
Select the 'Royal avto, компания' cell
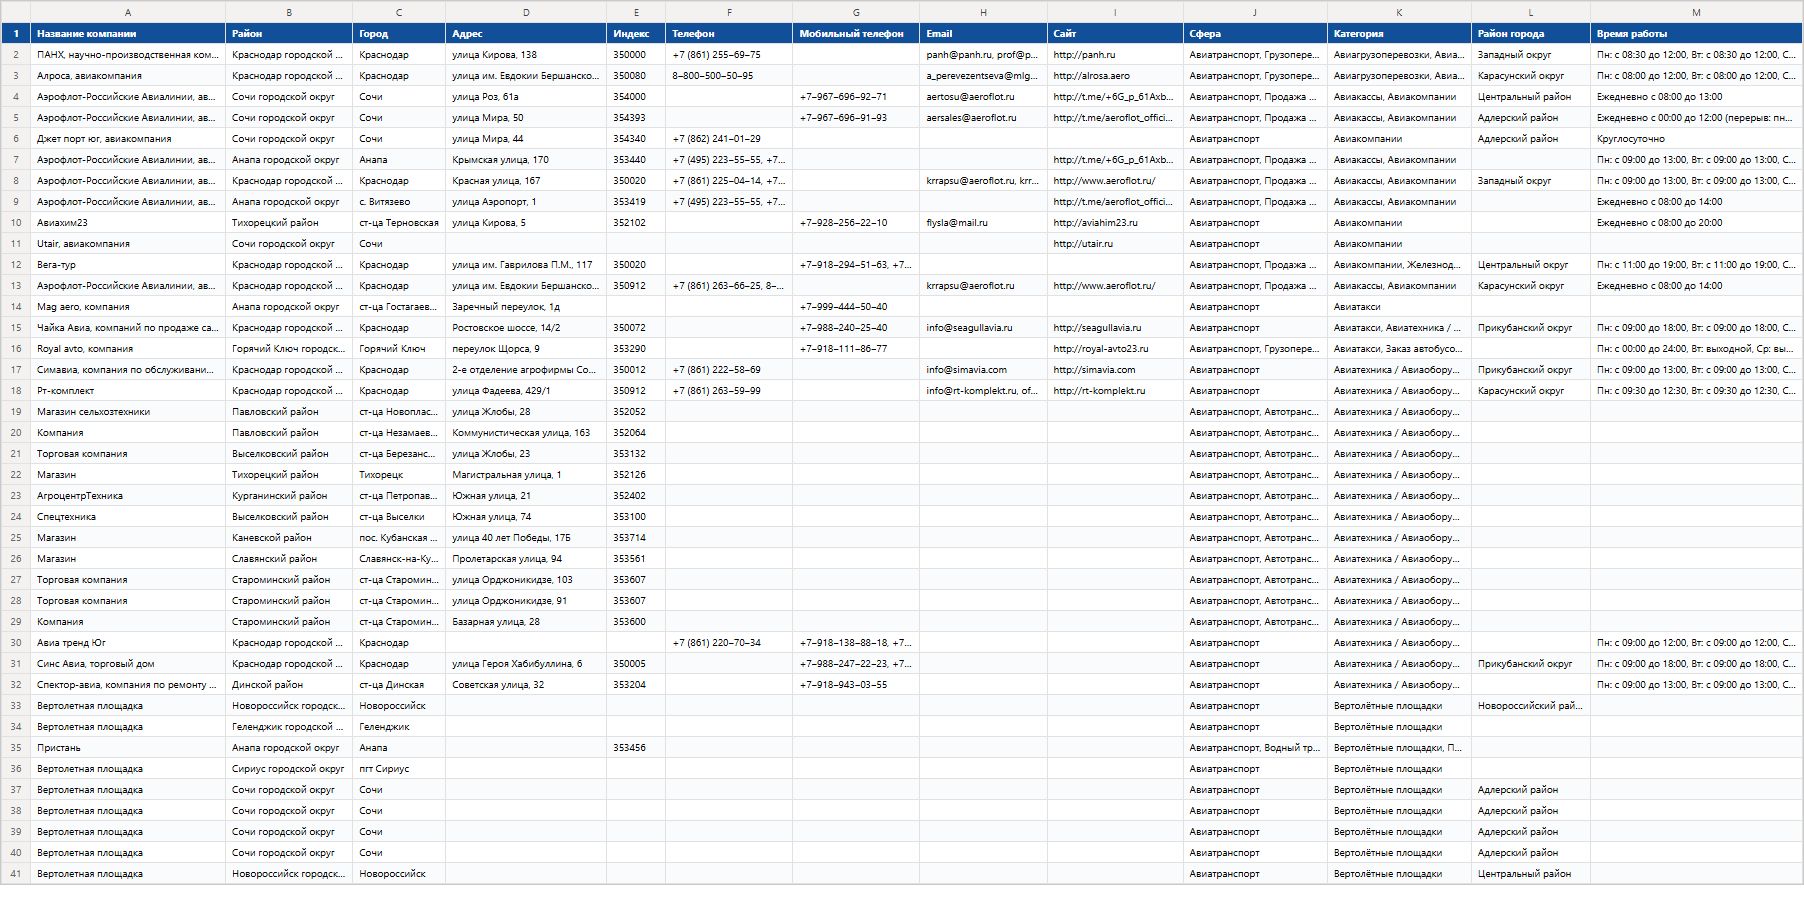pos(128,348)
